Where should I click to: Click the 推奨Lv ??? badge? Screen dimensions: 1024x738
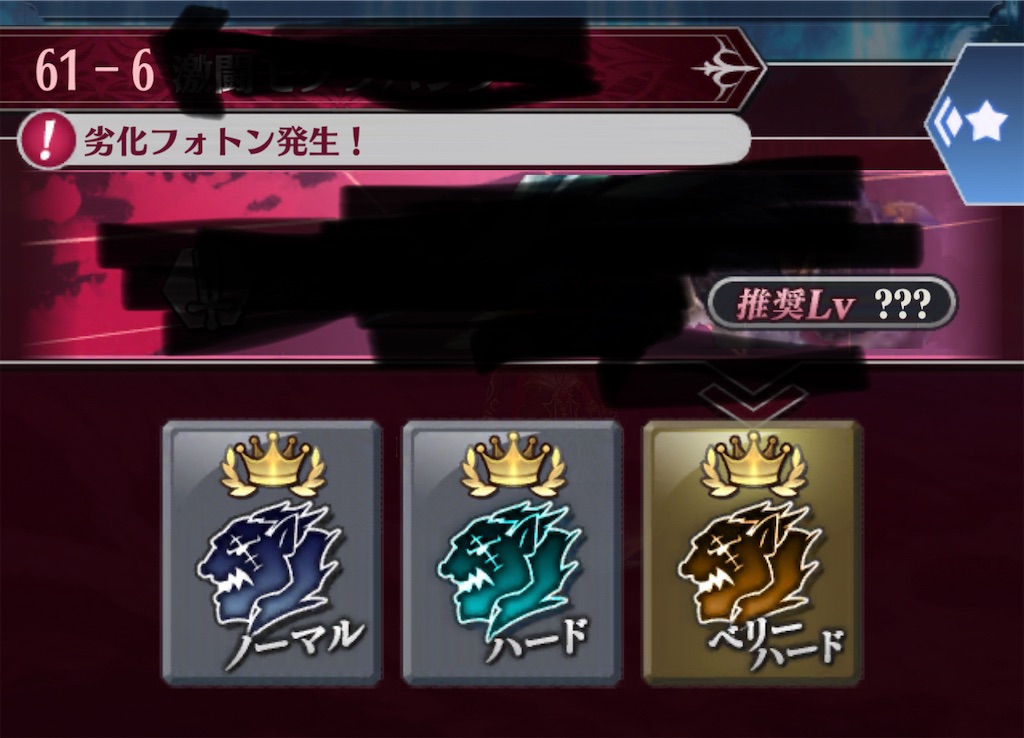point(832,304)
